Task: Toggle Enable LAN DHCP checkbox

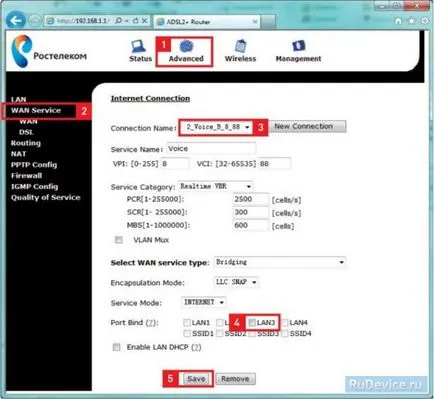Action: click(116, 347)
